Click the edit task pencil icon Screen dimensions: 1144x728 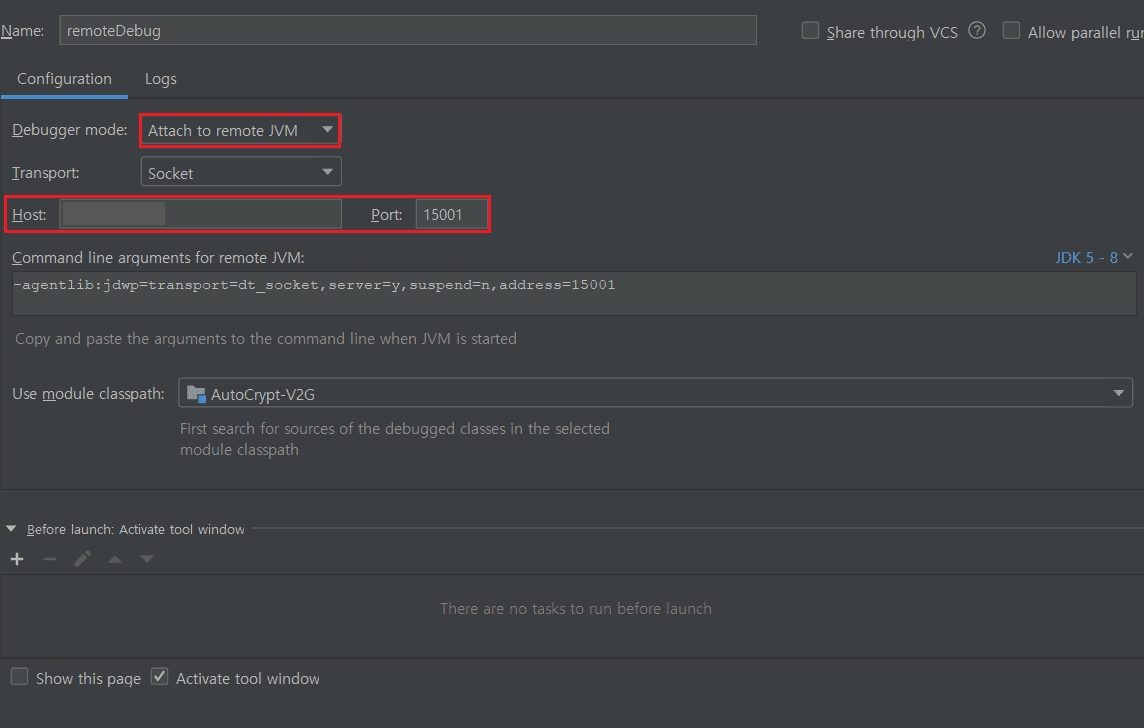click(x=82, y=559)
